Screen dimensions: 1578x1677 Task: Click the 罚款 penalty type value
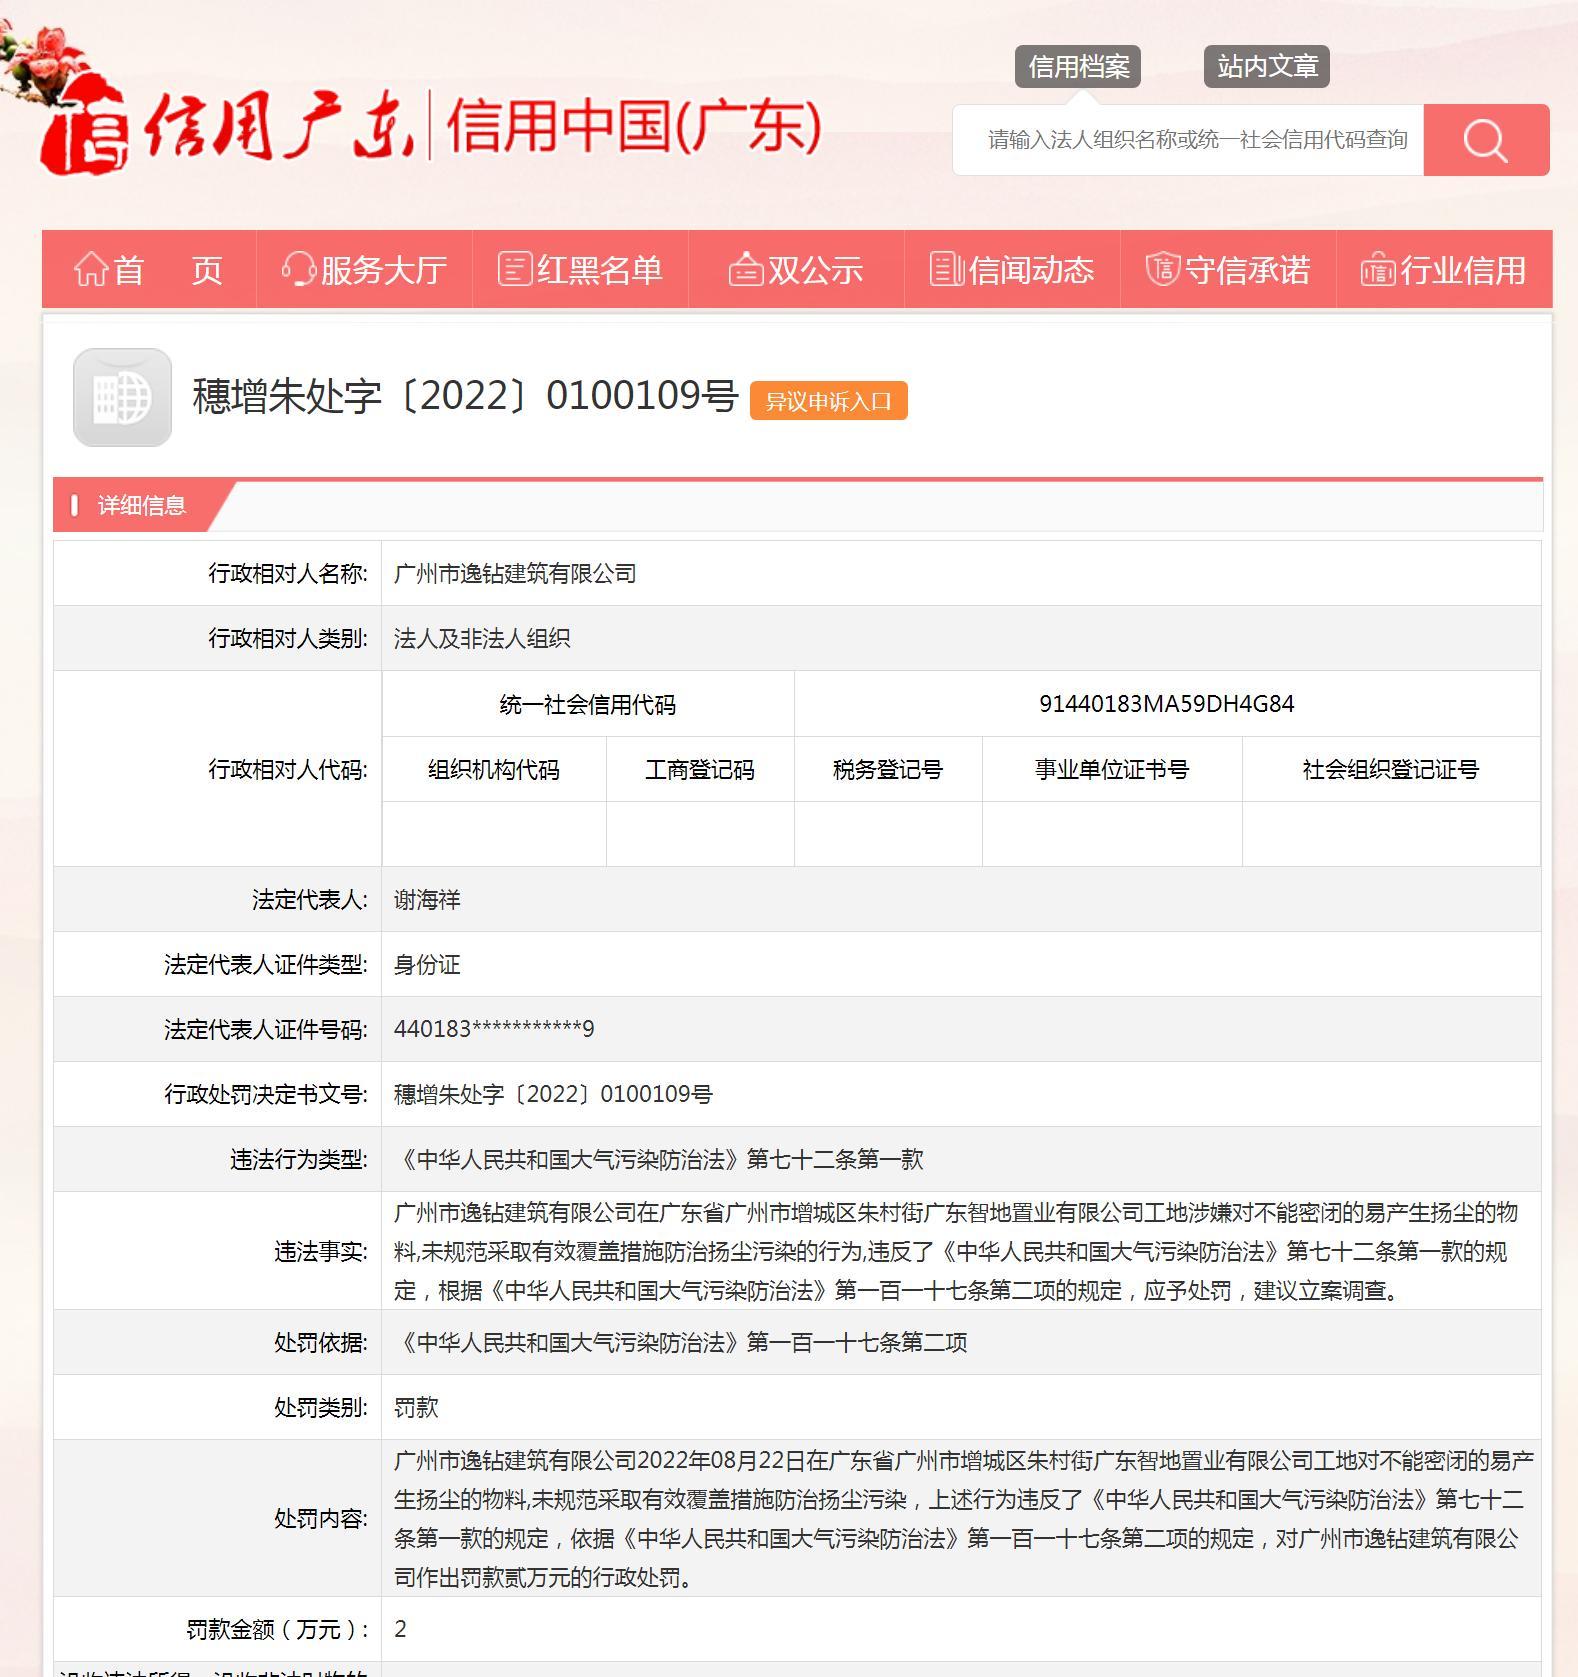(x=416, y=1407)
